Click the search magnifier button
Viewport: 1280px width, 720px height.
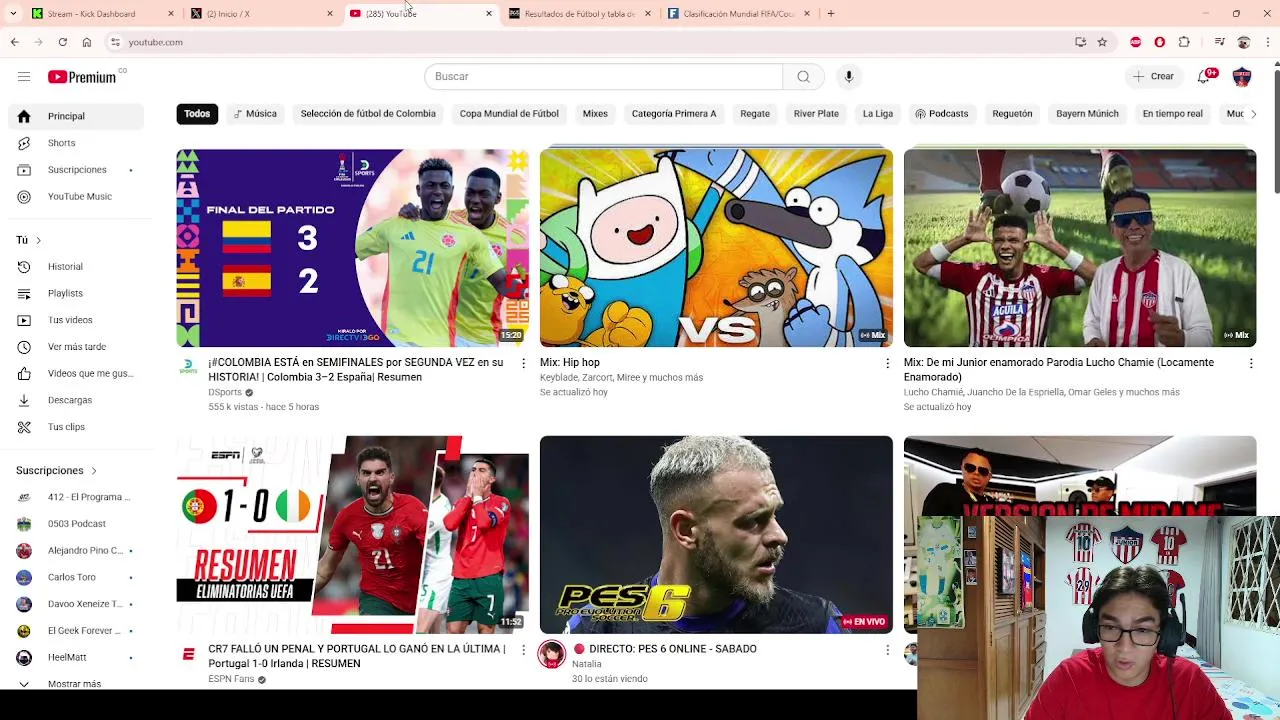pos(803,77)
